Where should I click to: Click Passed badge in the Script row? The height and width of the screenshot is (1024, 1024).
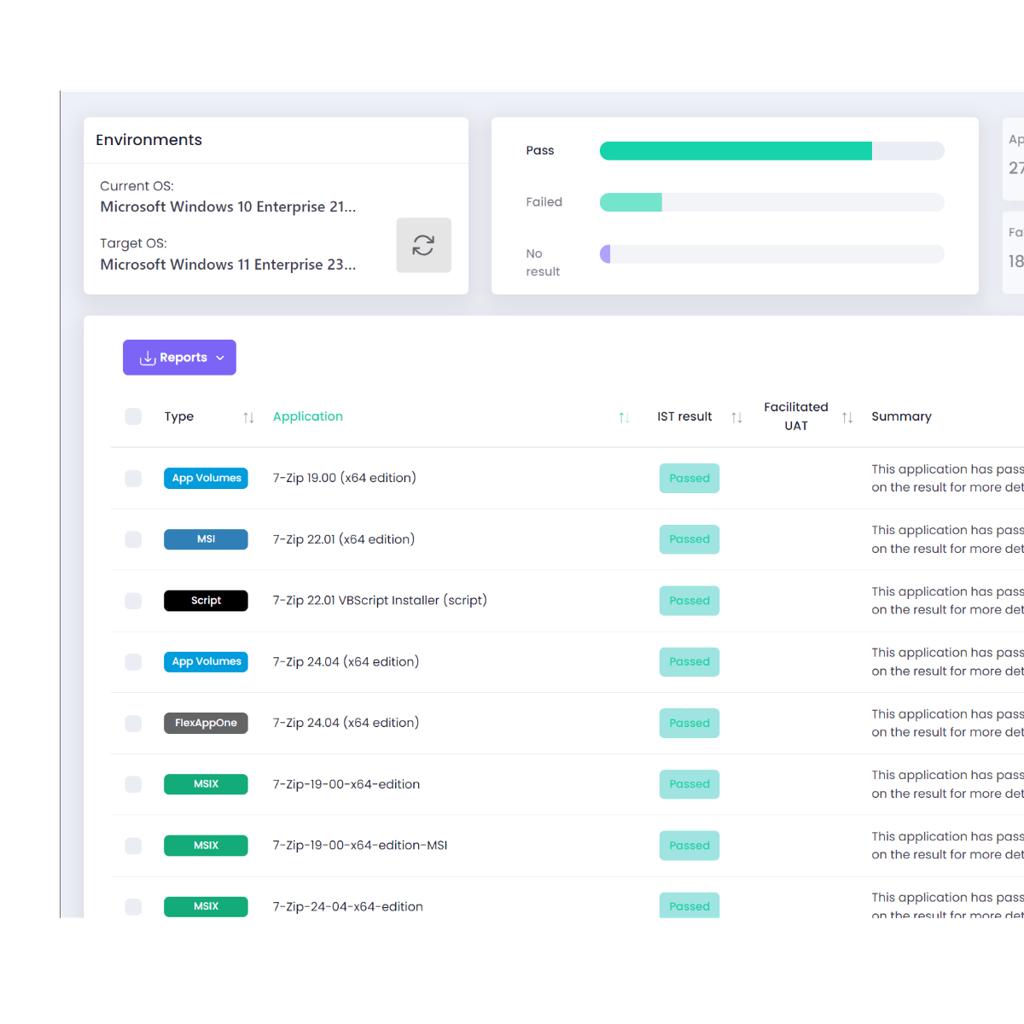tap(689, 601)
